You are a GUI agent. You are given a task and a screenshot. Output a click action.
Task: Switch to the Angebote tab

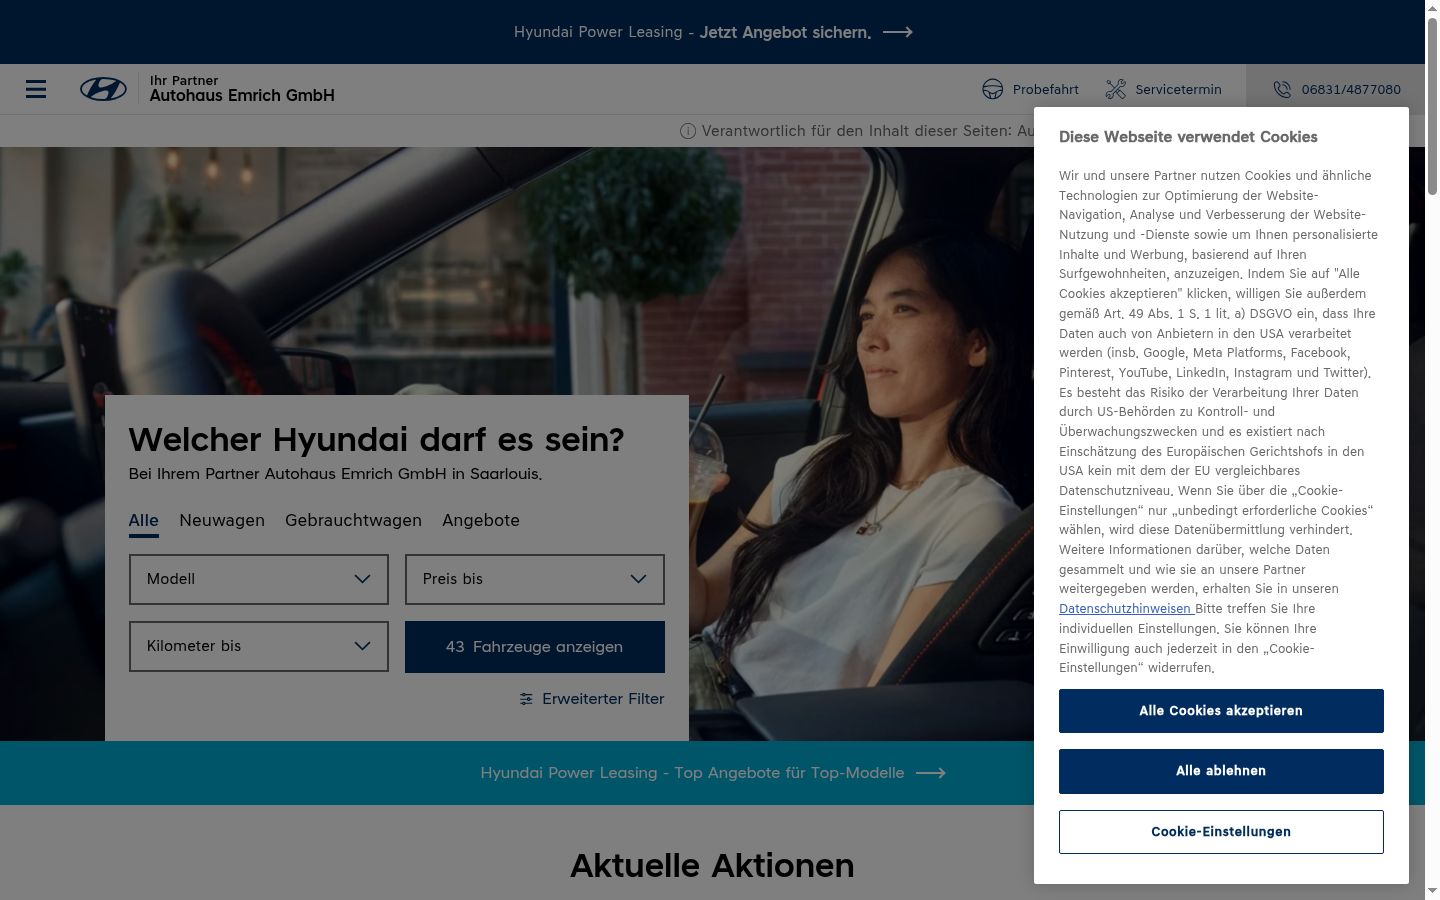point(481,521)
